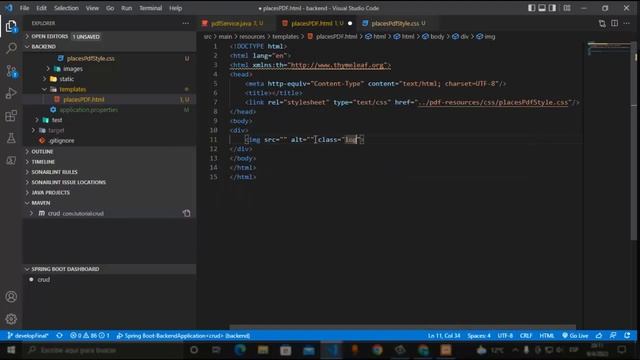Select placesPDF.html in explorer tree
Screen dimensions: 640x360
pos(109,99)
